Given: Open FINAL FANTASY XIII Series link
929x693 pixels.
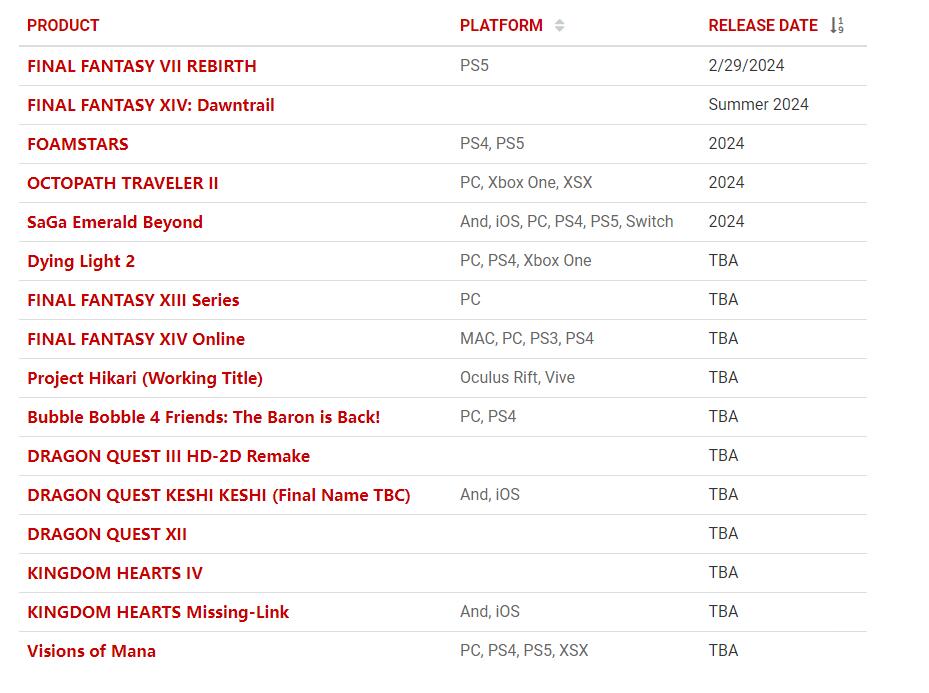Looking at the screenshot, I should click(x=133, y=300).
